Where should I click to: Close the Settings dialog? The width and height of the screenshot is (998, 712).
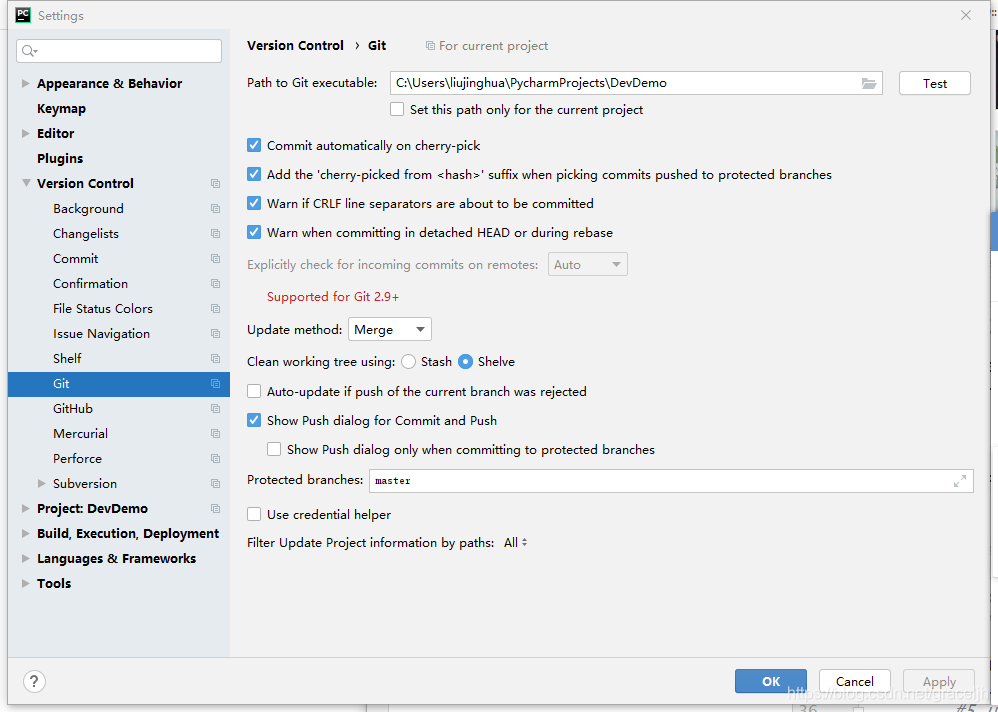966,15
